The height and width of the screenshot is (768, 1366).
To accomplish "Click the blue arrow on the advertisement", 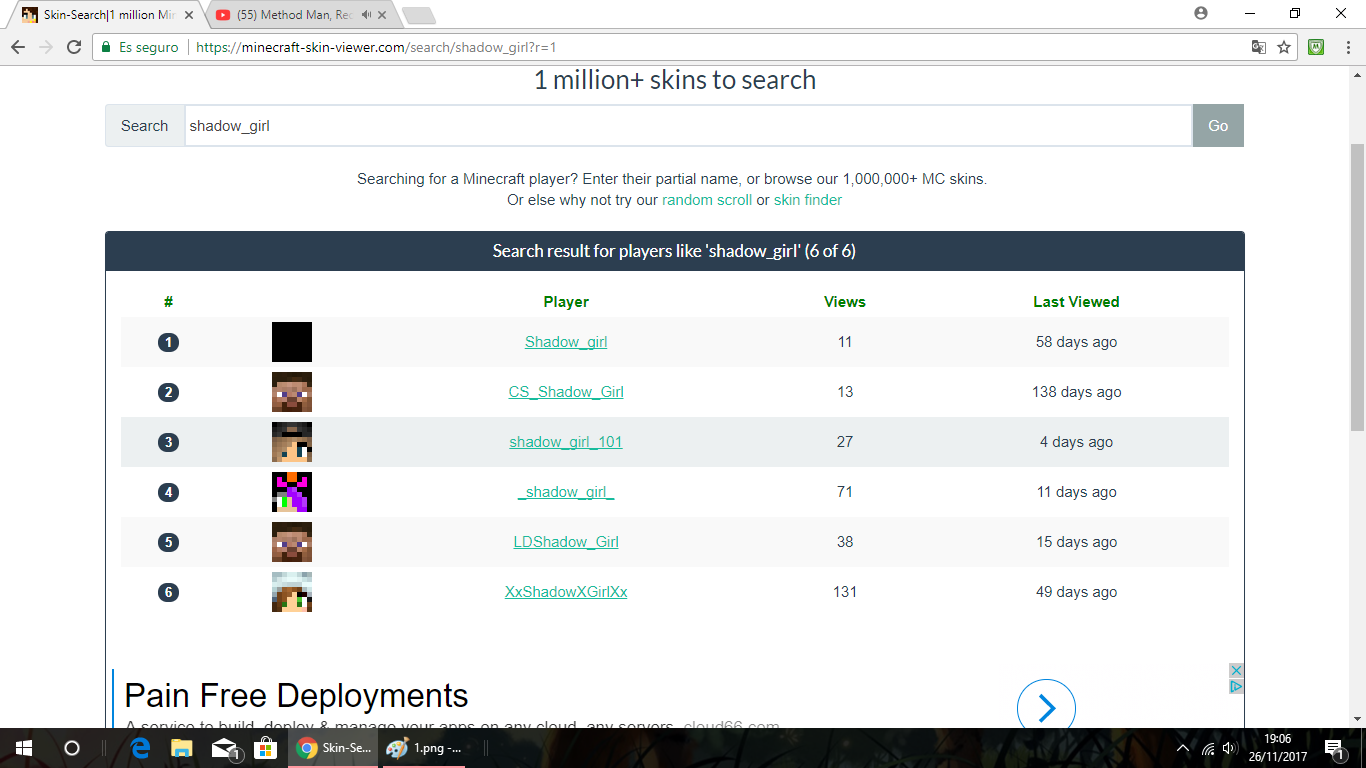I will [1046, 708].
